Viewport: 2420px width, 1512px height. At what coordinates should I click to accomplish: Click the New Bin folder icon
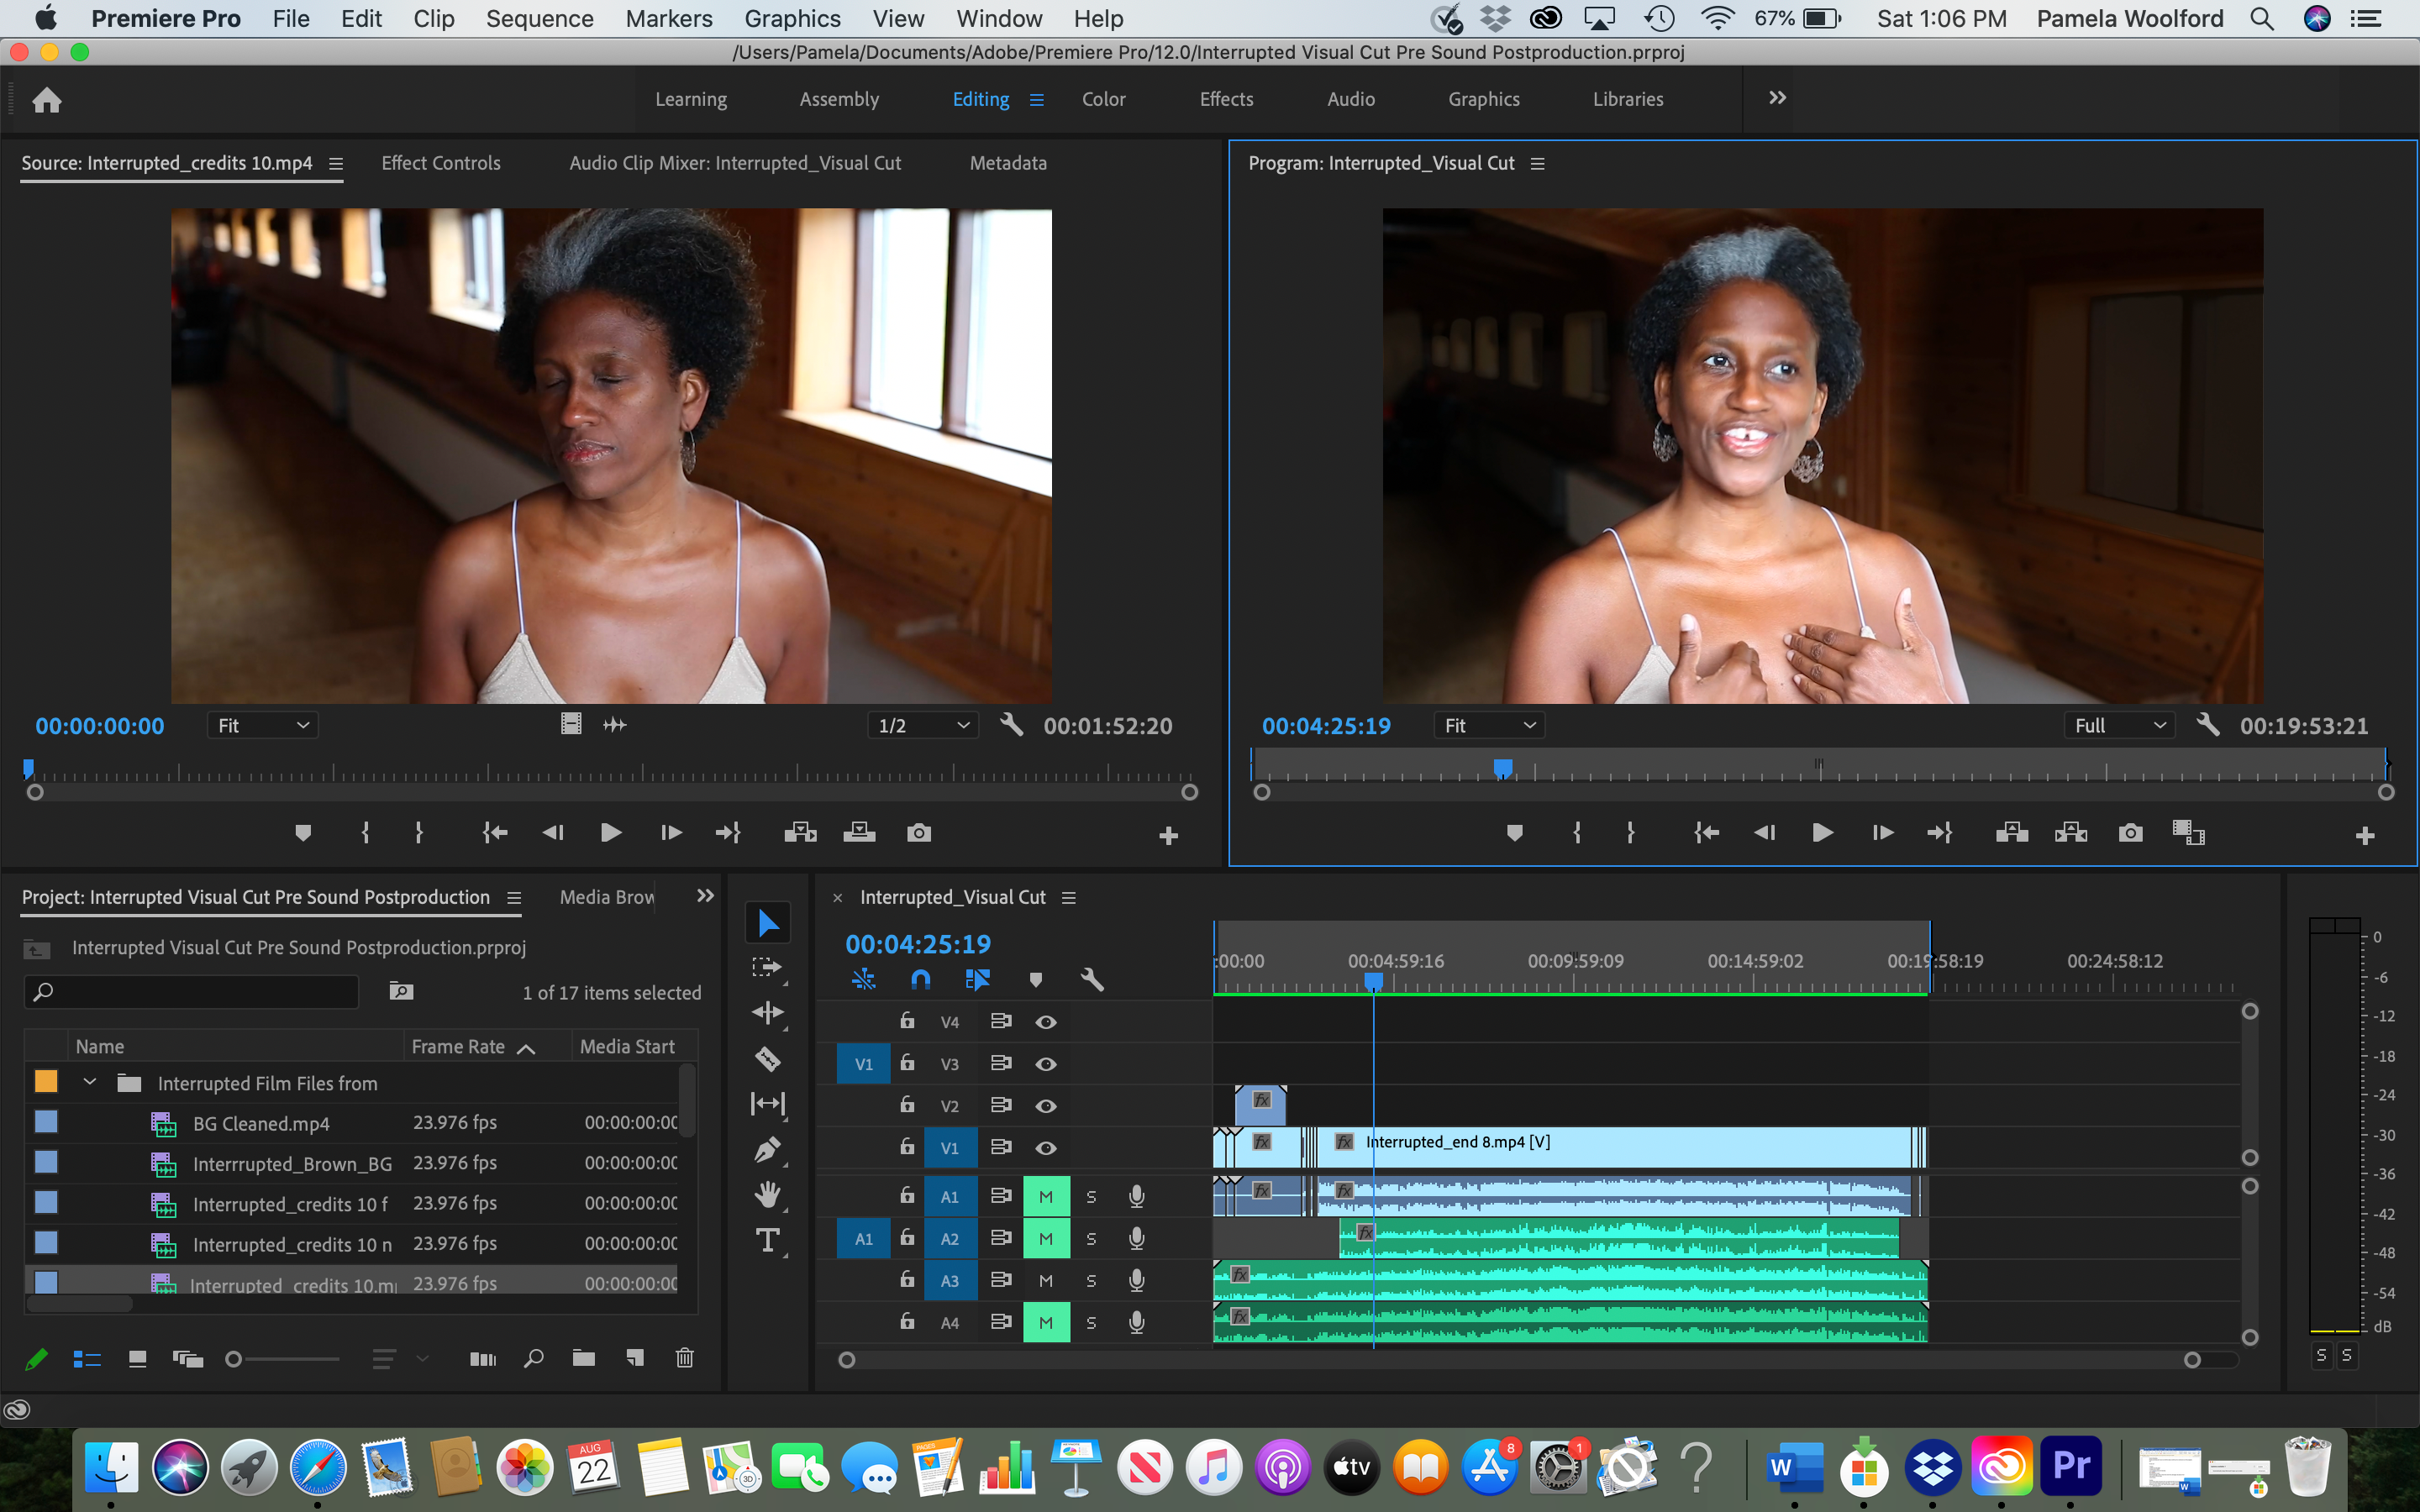(583, 1358)
